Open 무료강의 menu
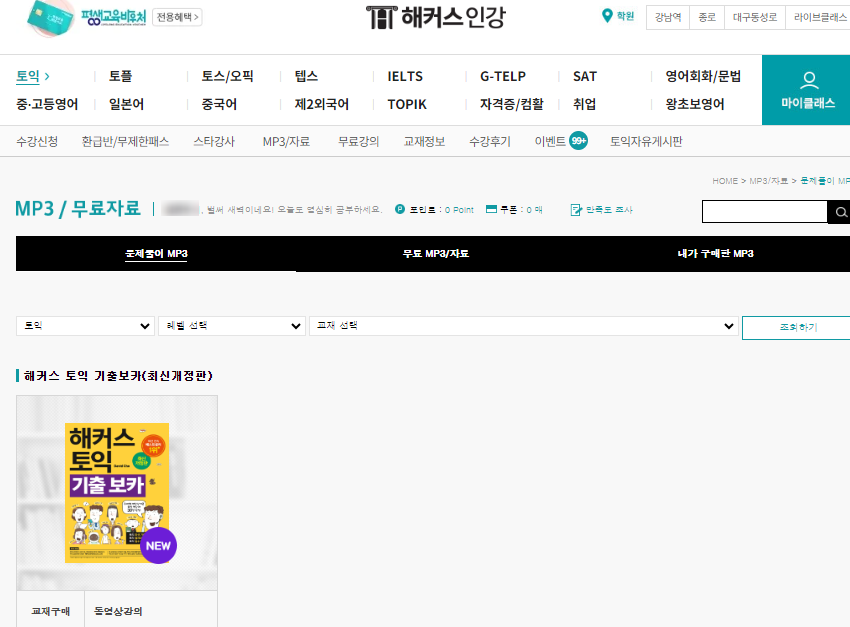850x627 pixels. coord(358,141)
